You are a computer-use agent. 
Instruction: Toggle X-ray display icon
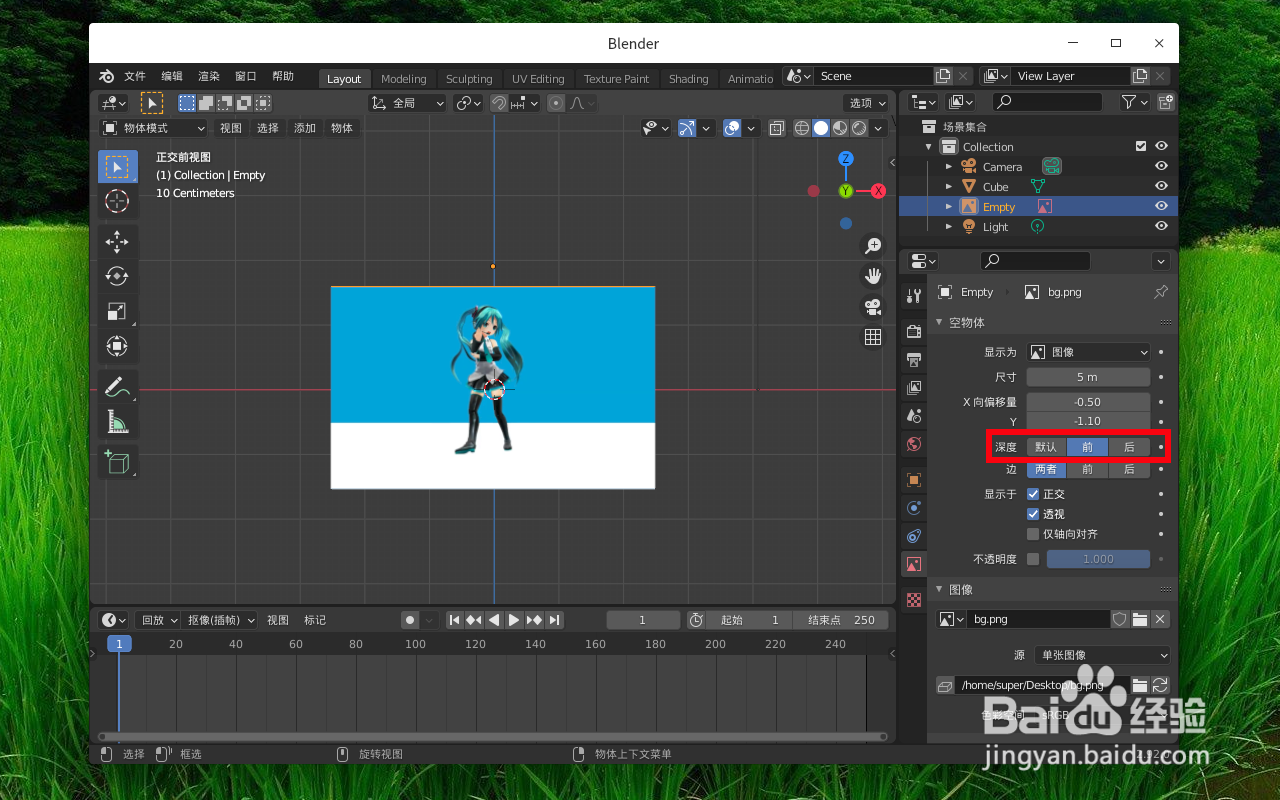click(776, 128)
